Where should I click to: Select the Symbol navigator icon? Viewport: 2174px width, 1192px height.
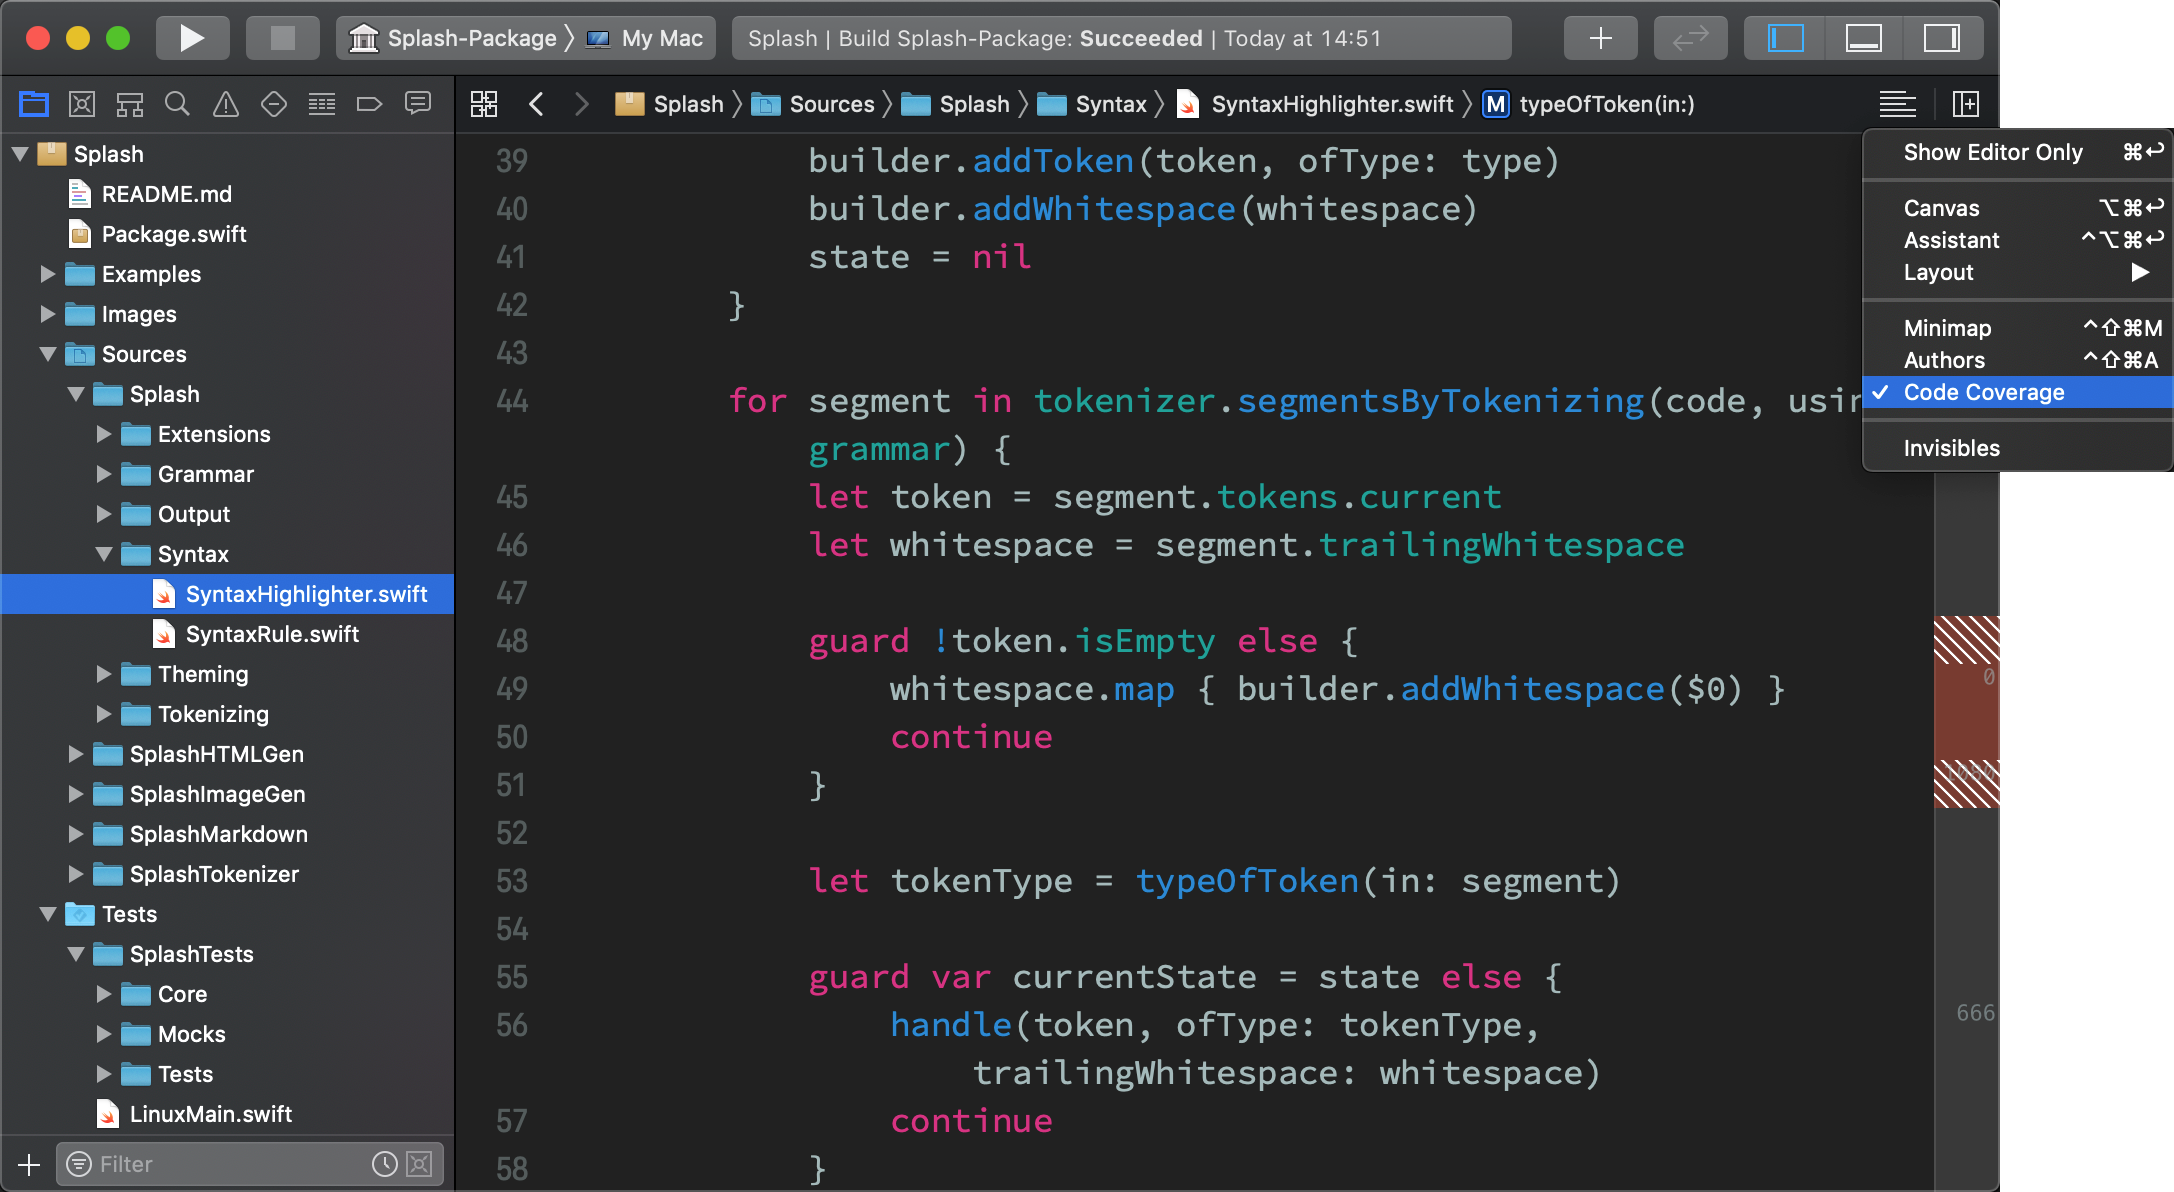(x=129, y=103)
